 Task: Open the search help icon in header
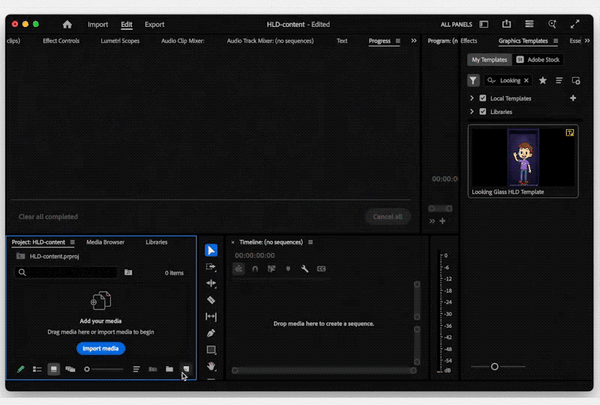tap(552, 24)
